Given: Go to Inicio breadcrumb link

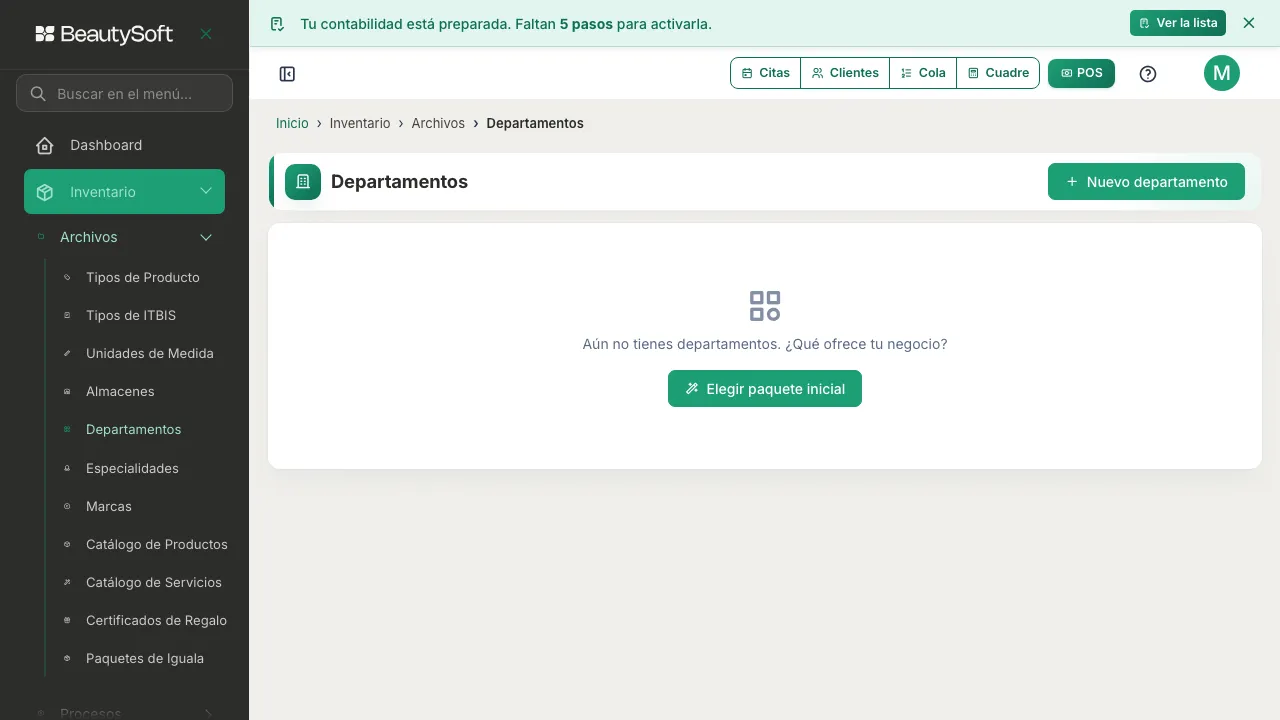Looking at the screenshot, I should click(292, 123).
